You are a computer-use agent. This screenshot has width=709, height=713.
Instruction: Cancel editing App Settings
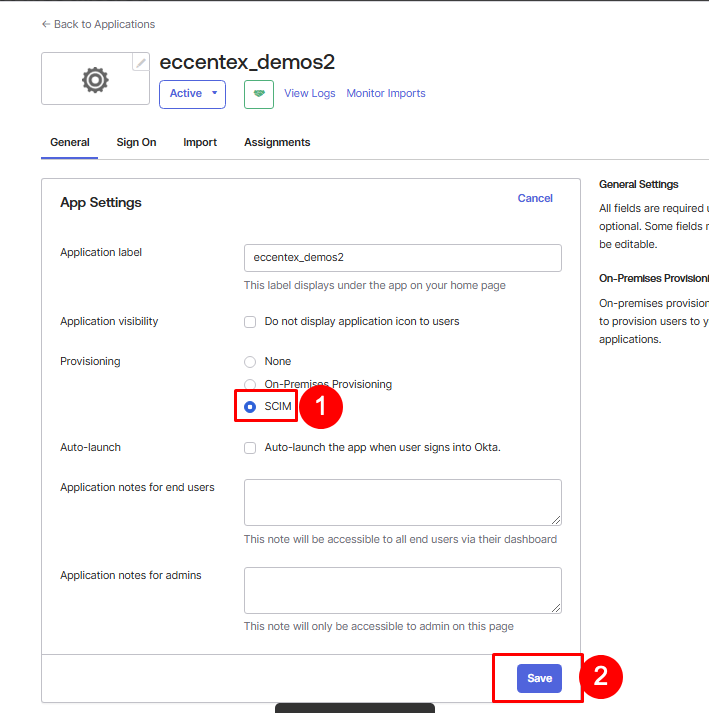535,198
